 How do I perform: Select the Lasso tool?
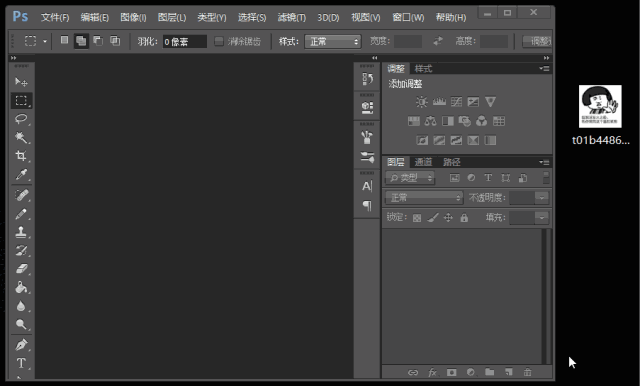click(x=21, y=119)
